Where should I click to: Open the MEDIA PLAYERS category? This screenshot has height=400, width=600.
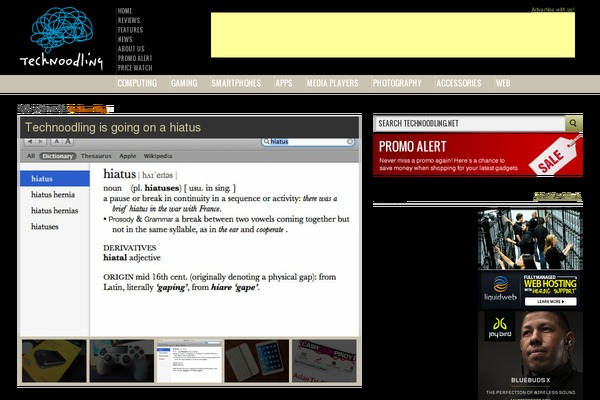(x=333, y=83)
